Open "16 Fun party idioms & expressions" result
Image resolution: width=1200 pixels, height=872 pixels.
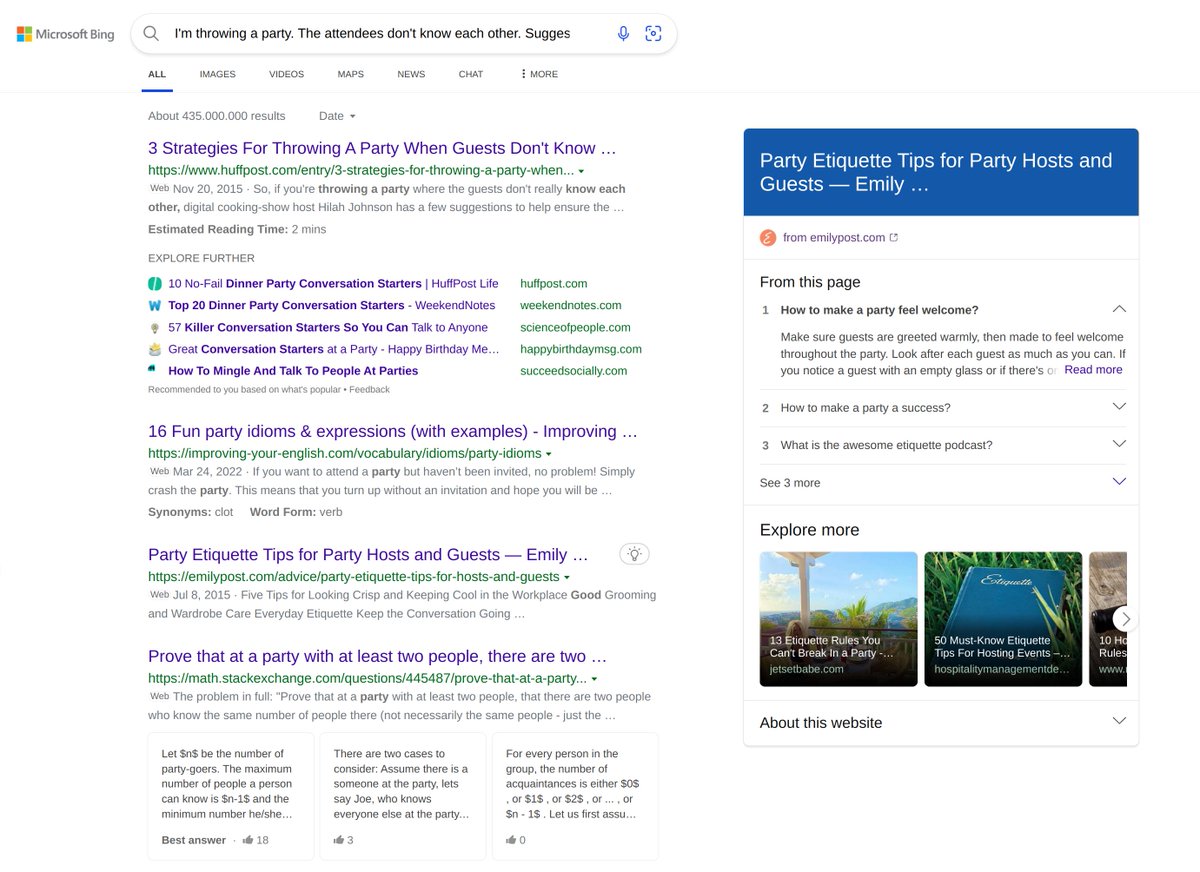393,432
